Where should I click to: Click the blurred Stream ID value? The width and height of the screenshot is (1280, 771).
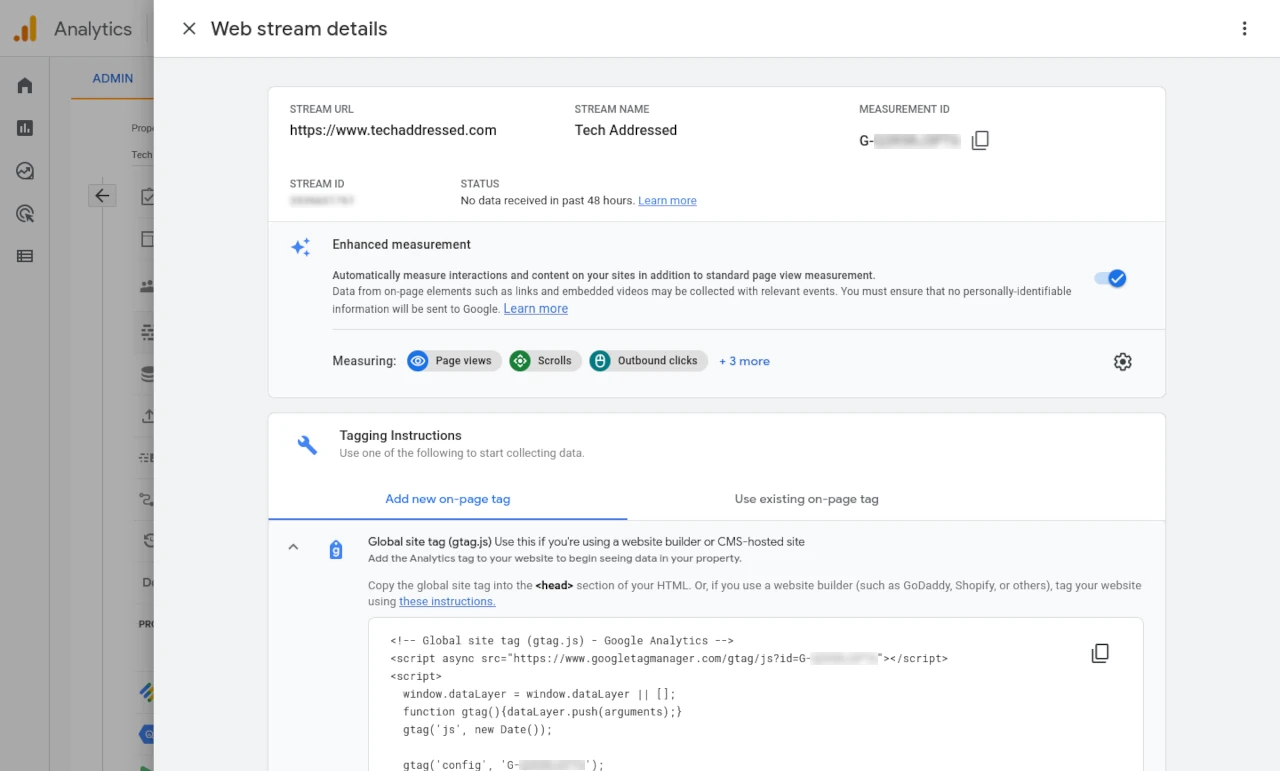tap(322, 201)
